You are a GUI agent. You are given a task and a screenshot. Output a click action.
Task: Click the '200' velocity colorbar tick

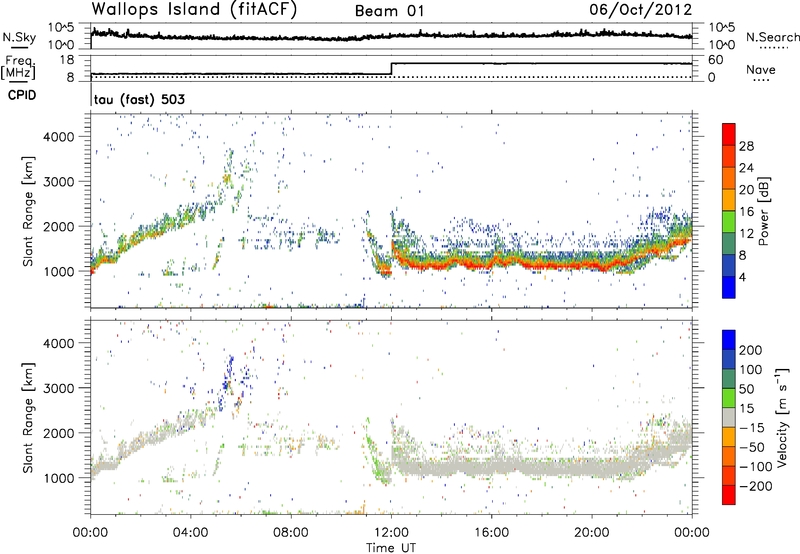[751, 350]
